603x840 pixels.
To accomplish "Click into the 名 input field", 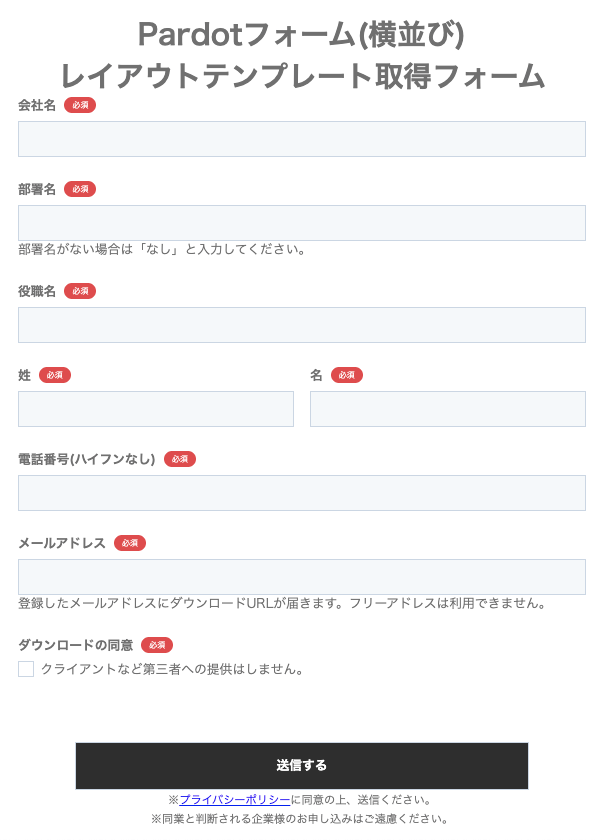I will [x=447, y=409].
